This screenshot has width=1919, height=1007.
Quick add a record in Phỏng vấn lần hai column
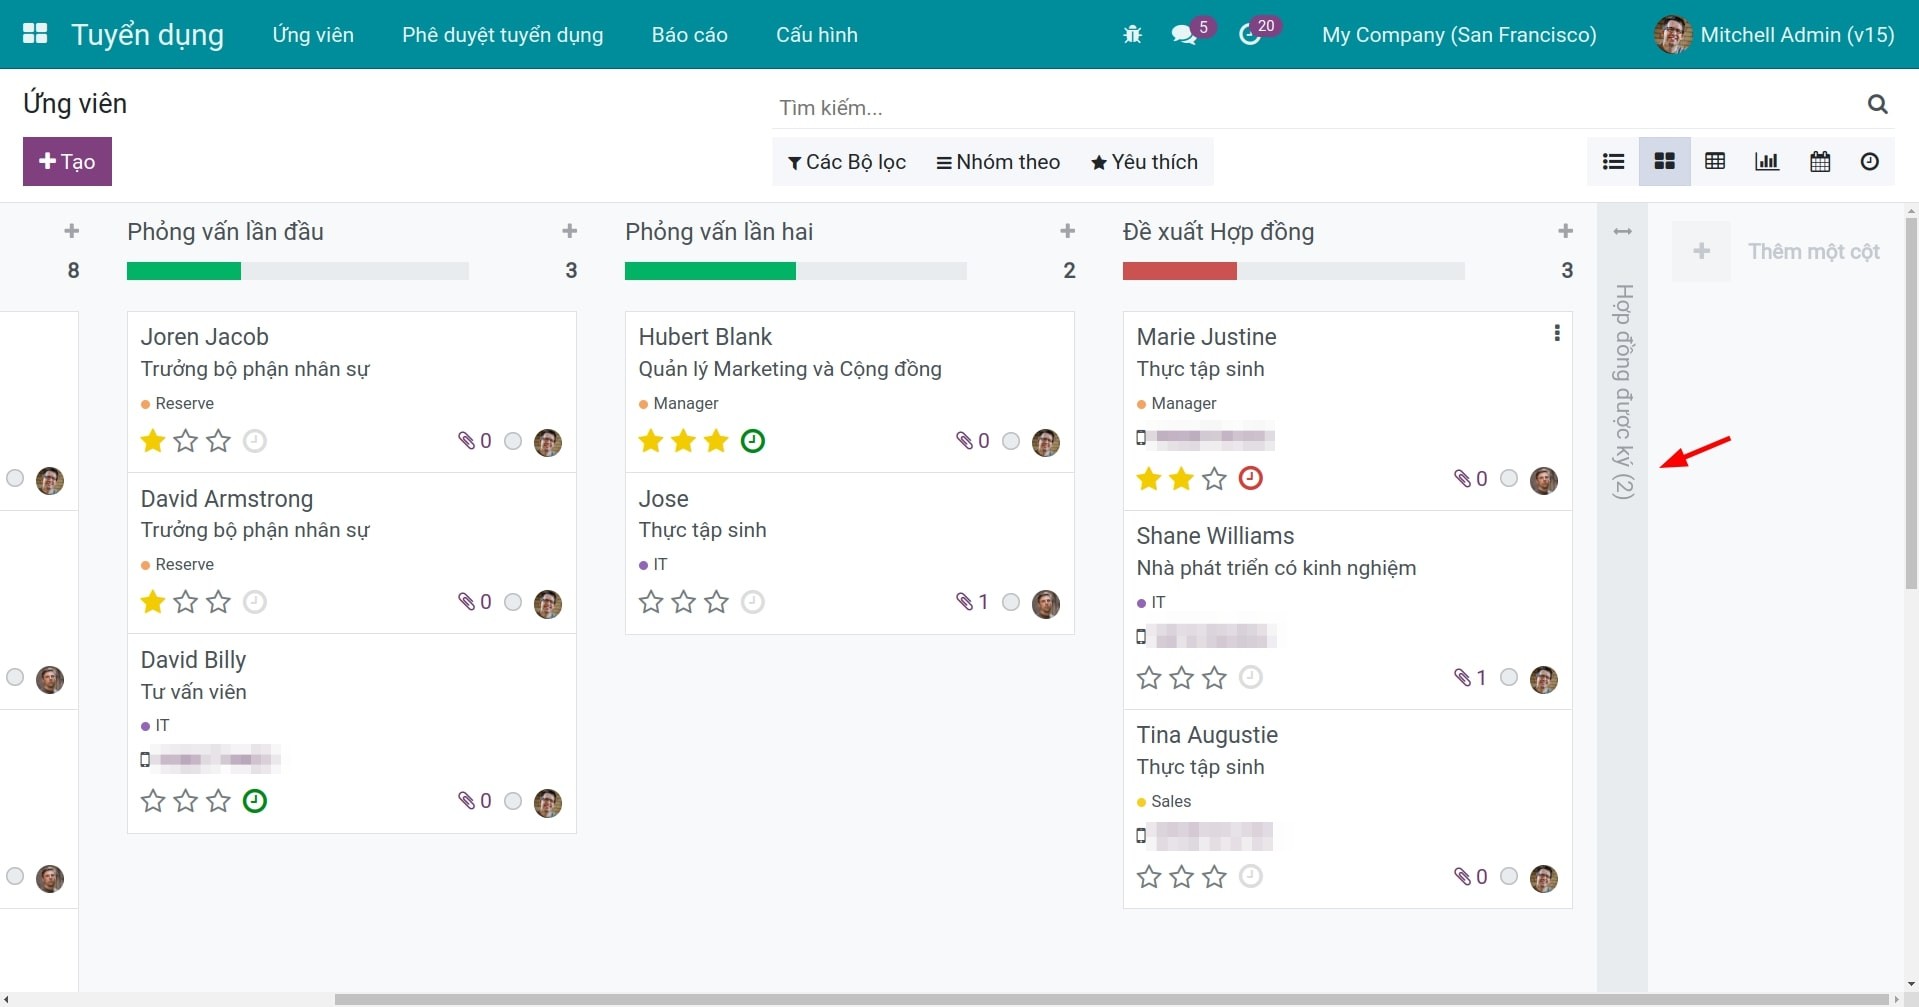[x=1067, y=231]
